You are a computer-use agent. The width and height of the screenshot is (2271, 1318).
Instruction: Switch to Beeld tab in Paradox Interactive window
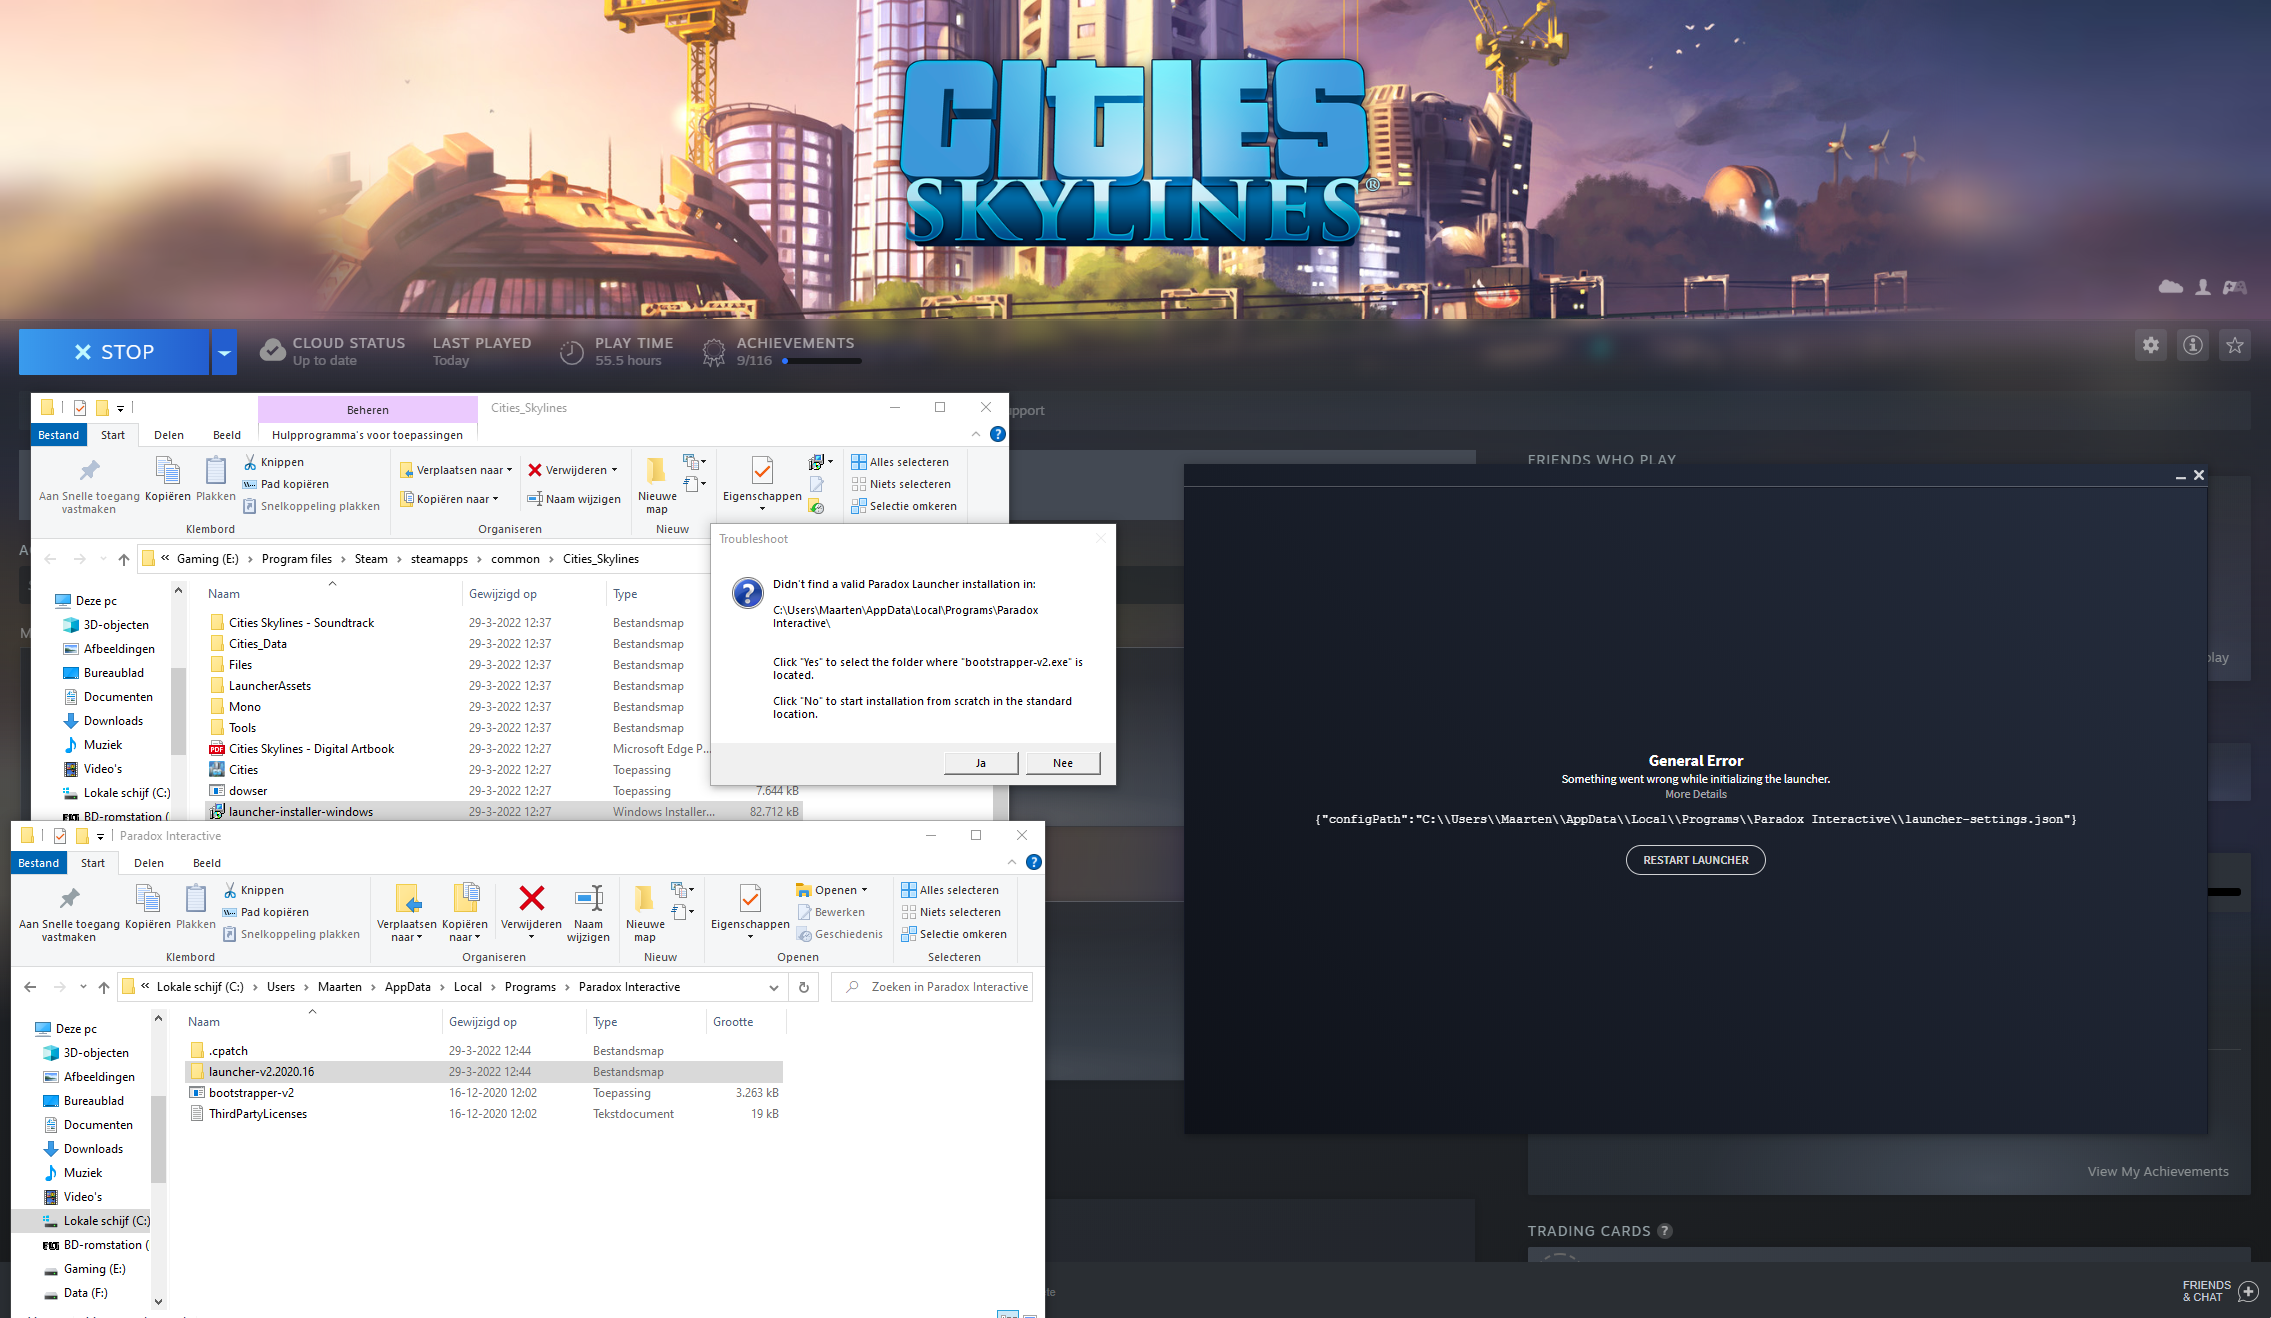point(207,863)
